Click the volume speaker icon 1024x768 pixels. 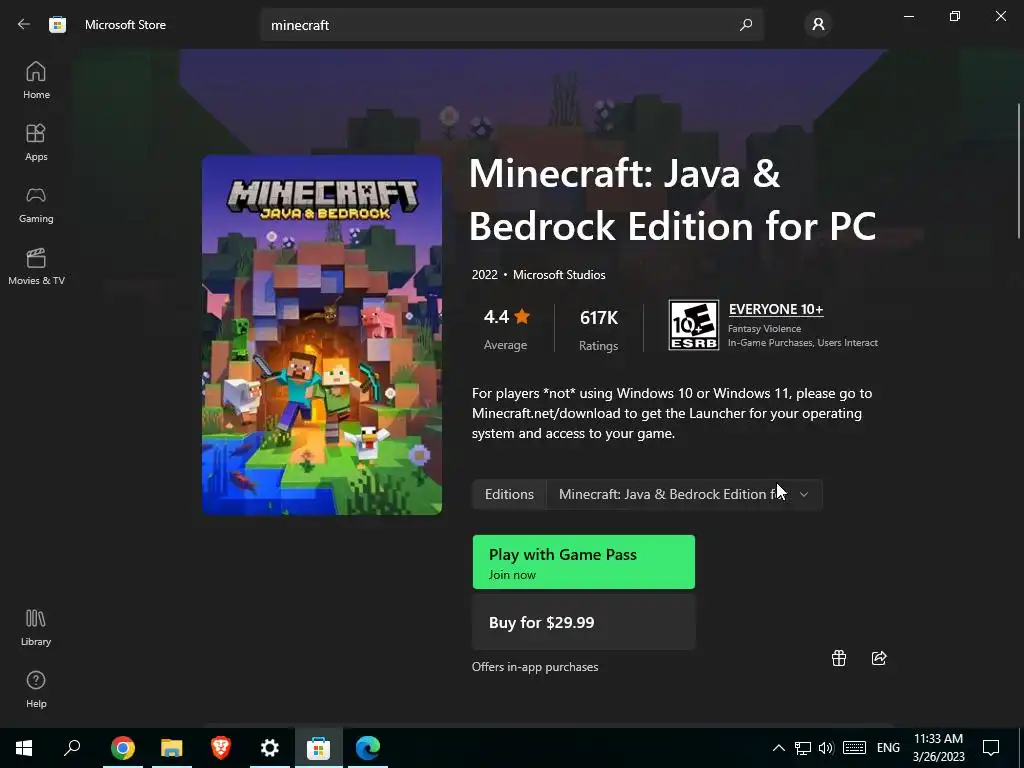coord(826,748)
